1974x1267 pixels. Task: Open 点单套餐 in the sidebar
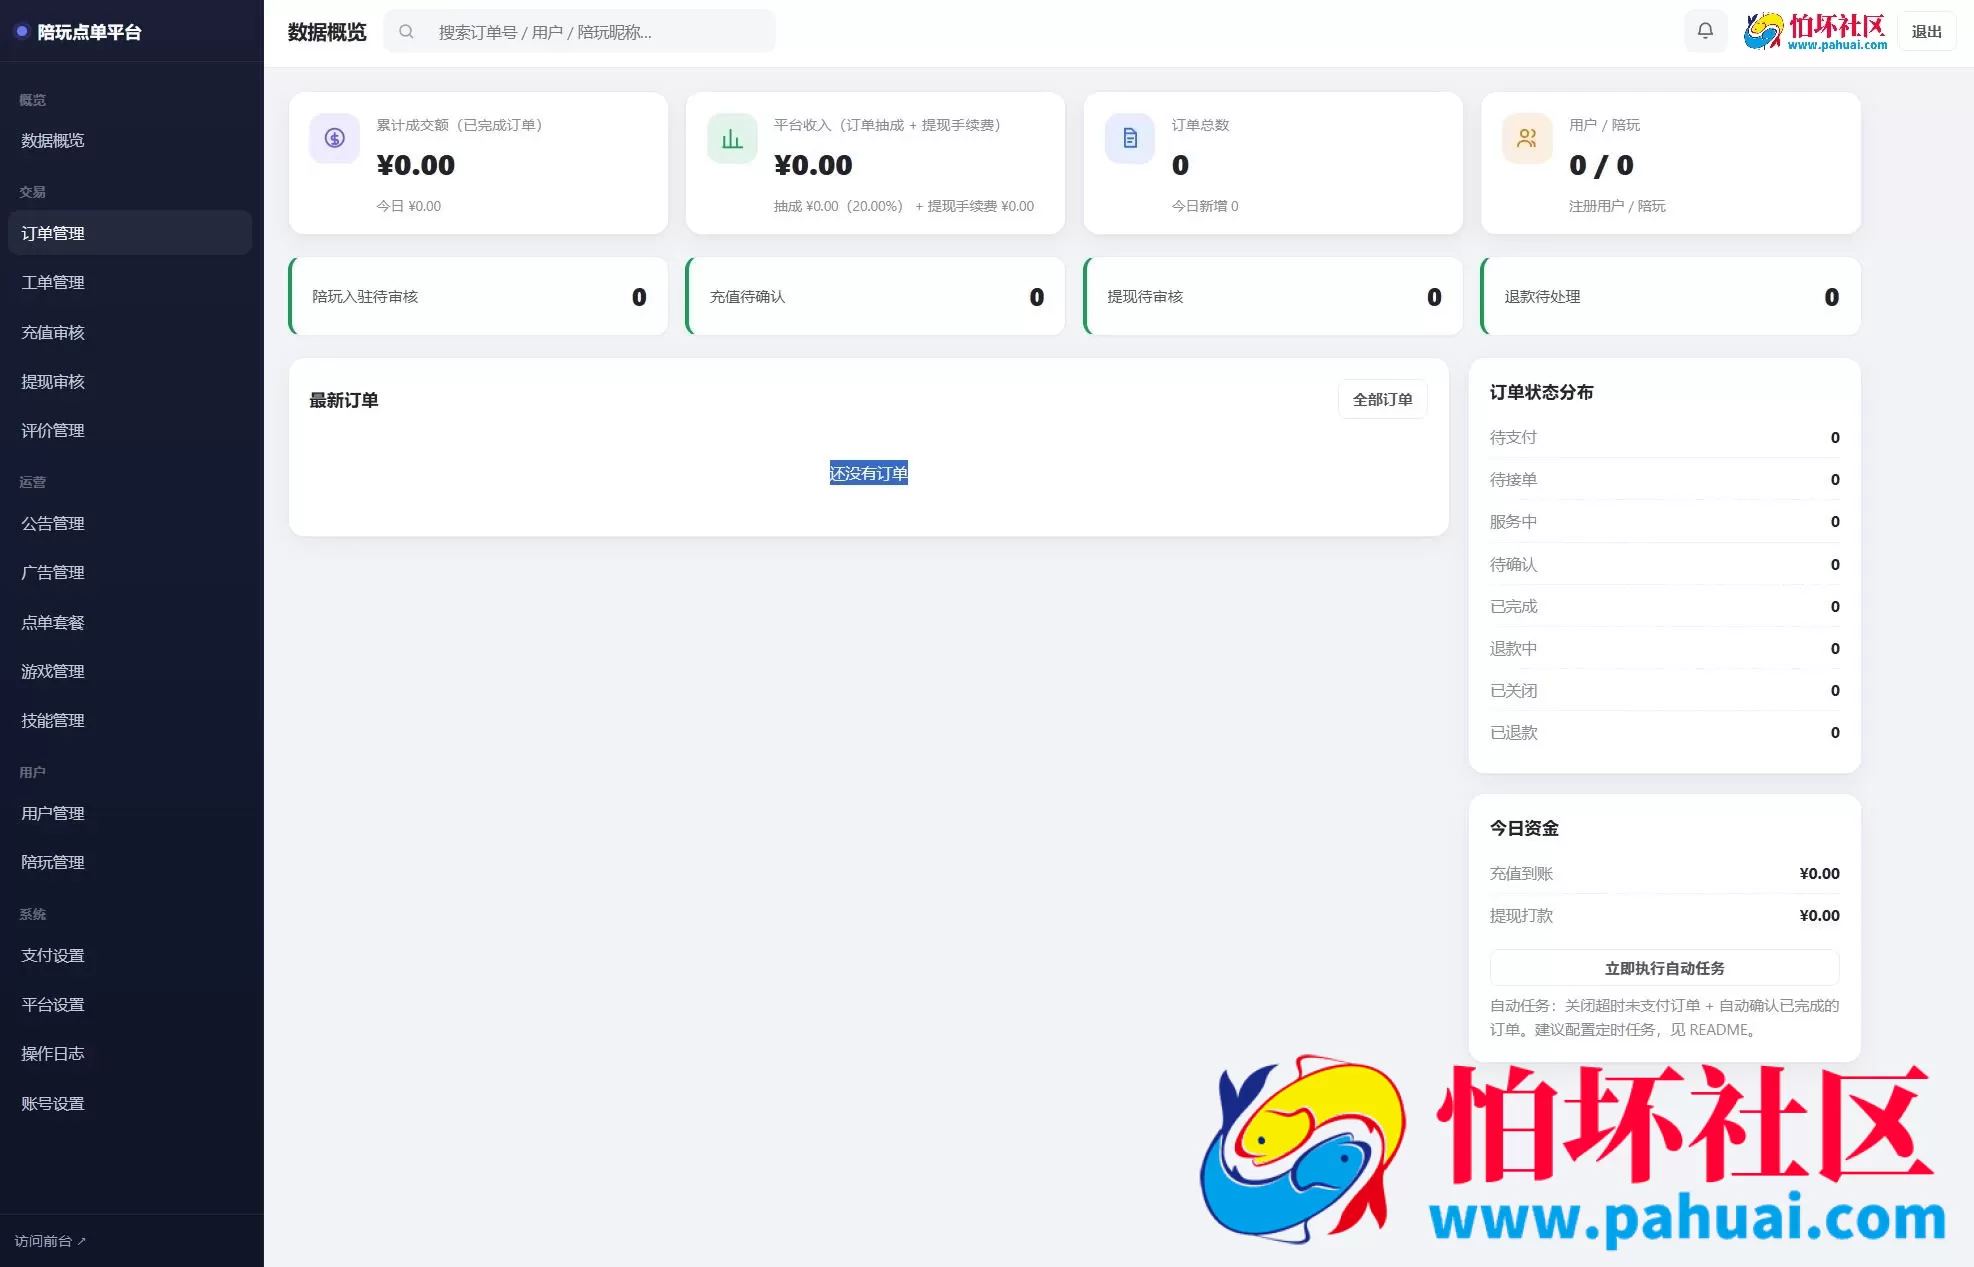point(130,622)
